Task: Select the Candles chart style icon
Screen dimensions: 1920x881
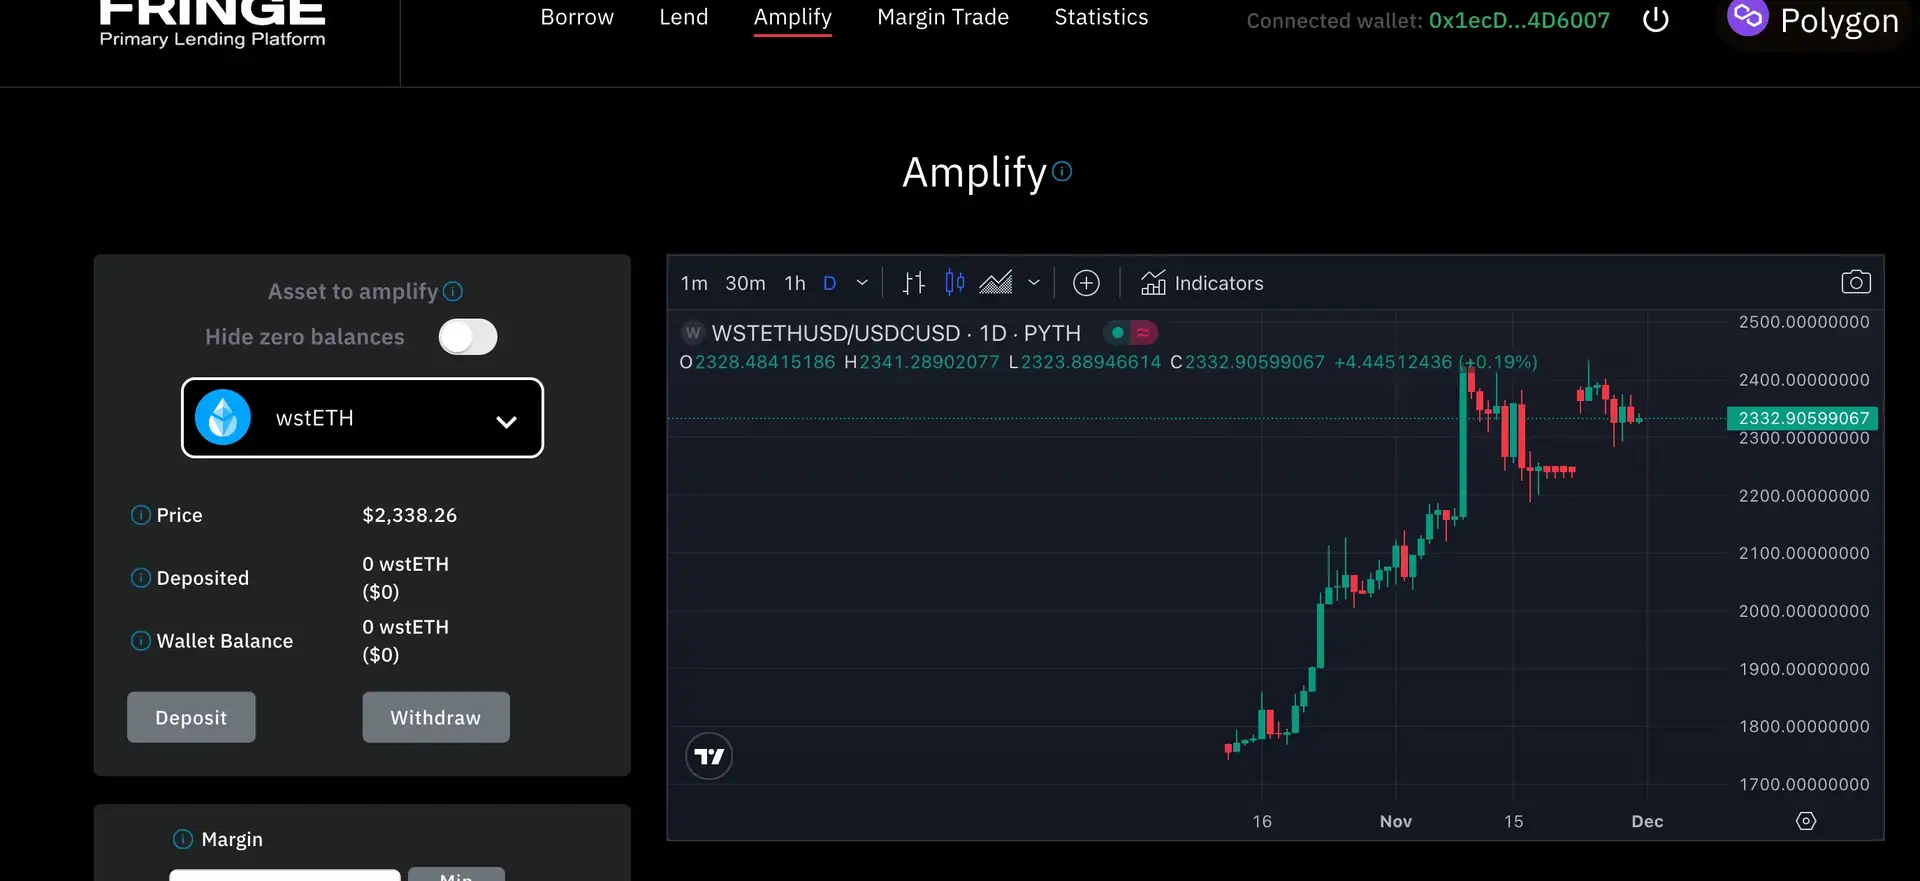Action: coord(955,283)
